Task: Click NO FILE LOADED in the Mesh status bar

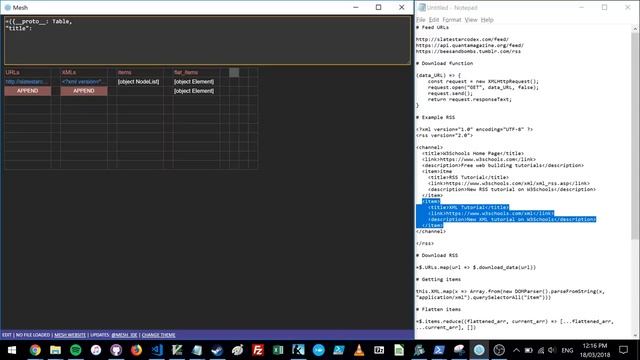Action: point(33,335)
